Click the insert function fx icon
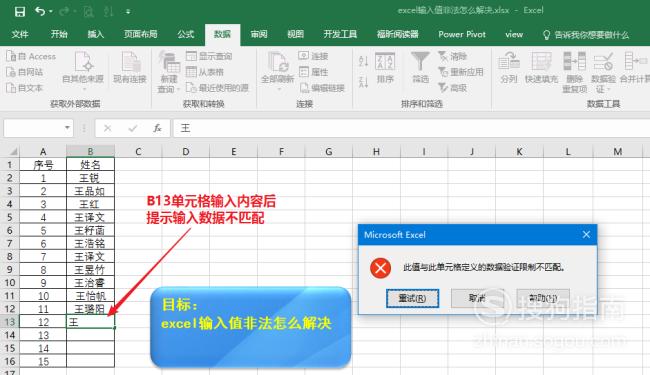The height and width of the screenshot is (375, 650). [157, 128]
